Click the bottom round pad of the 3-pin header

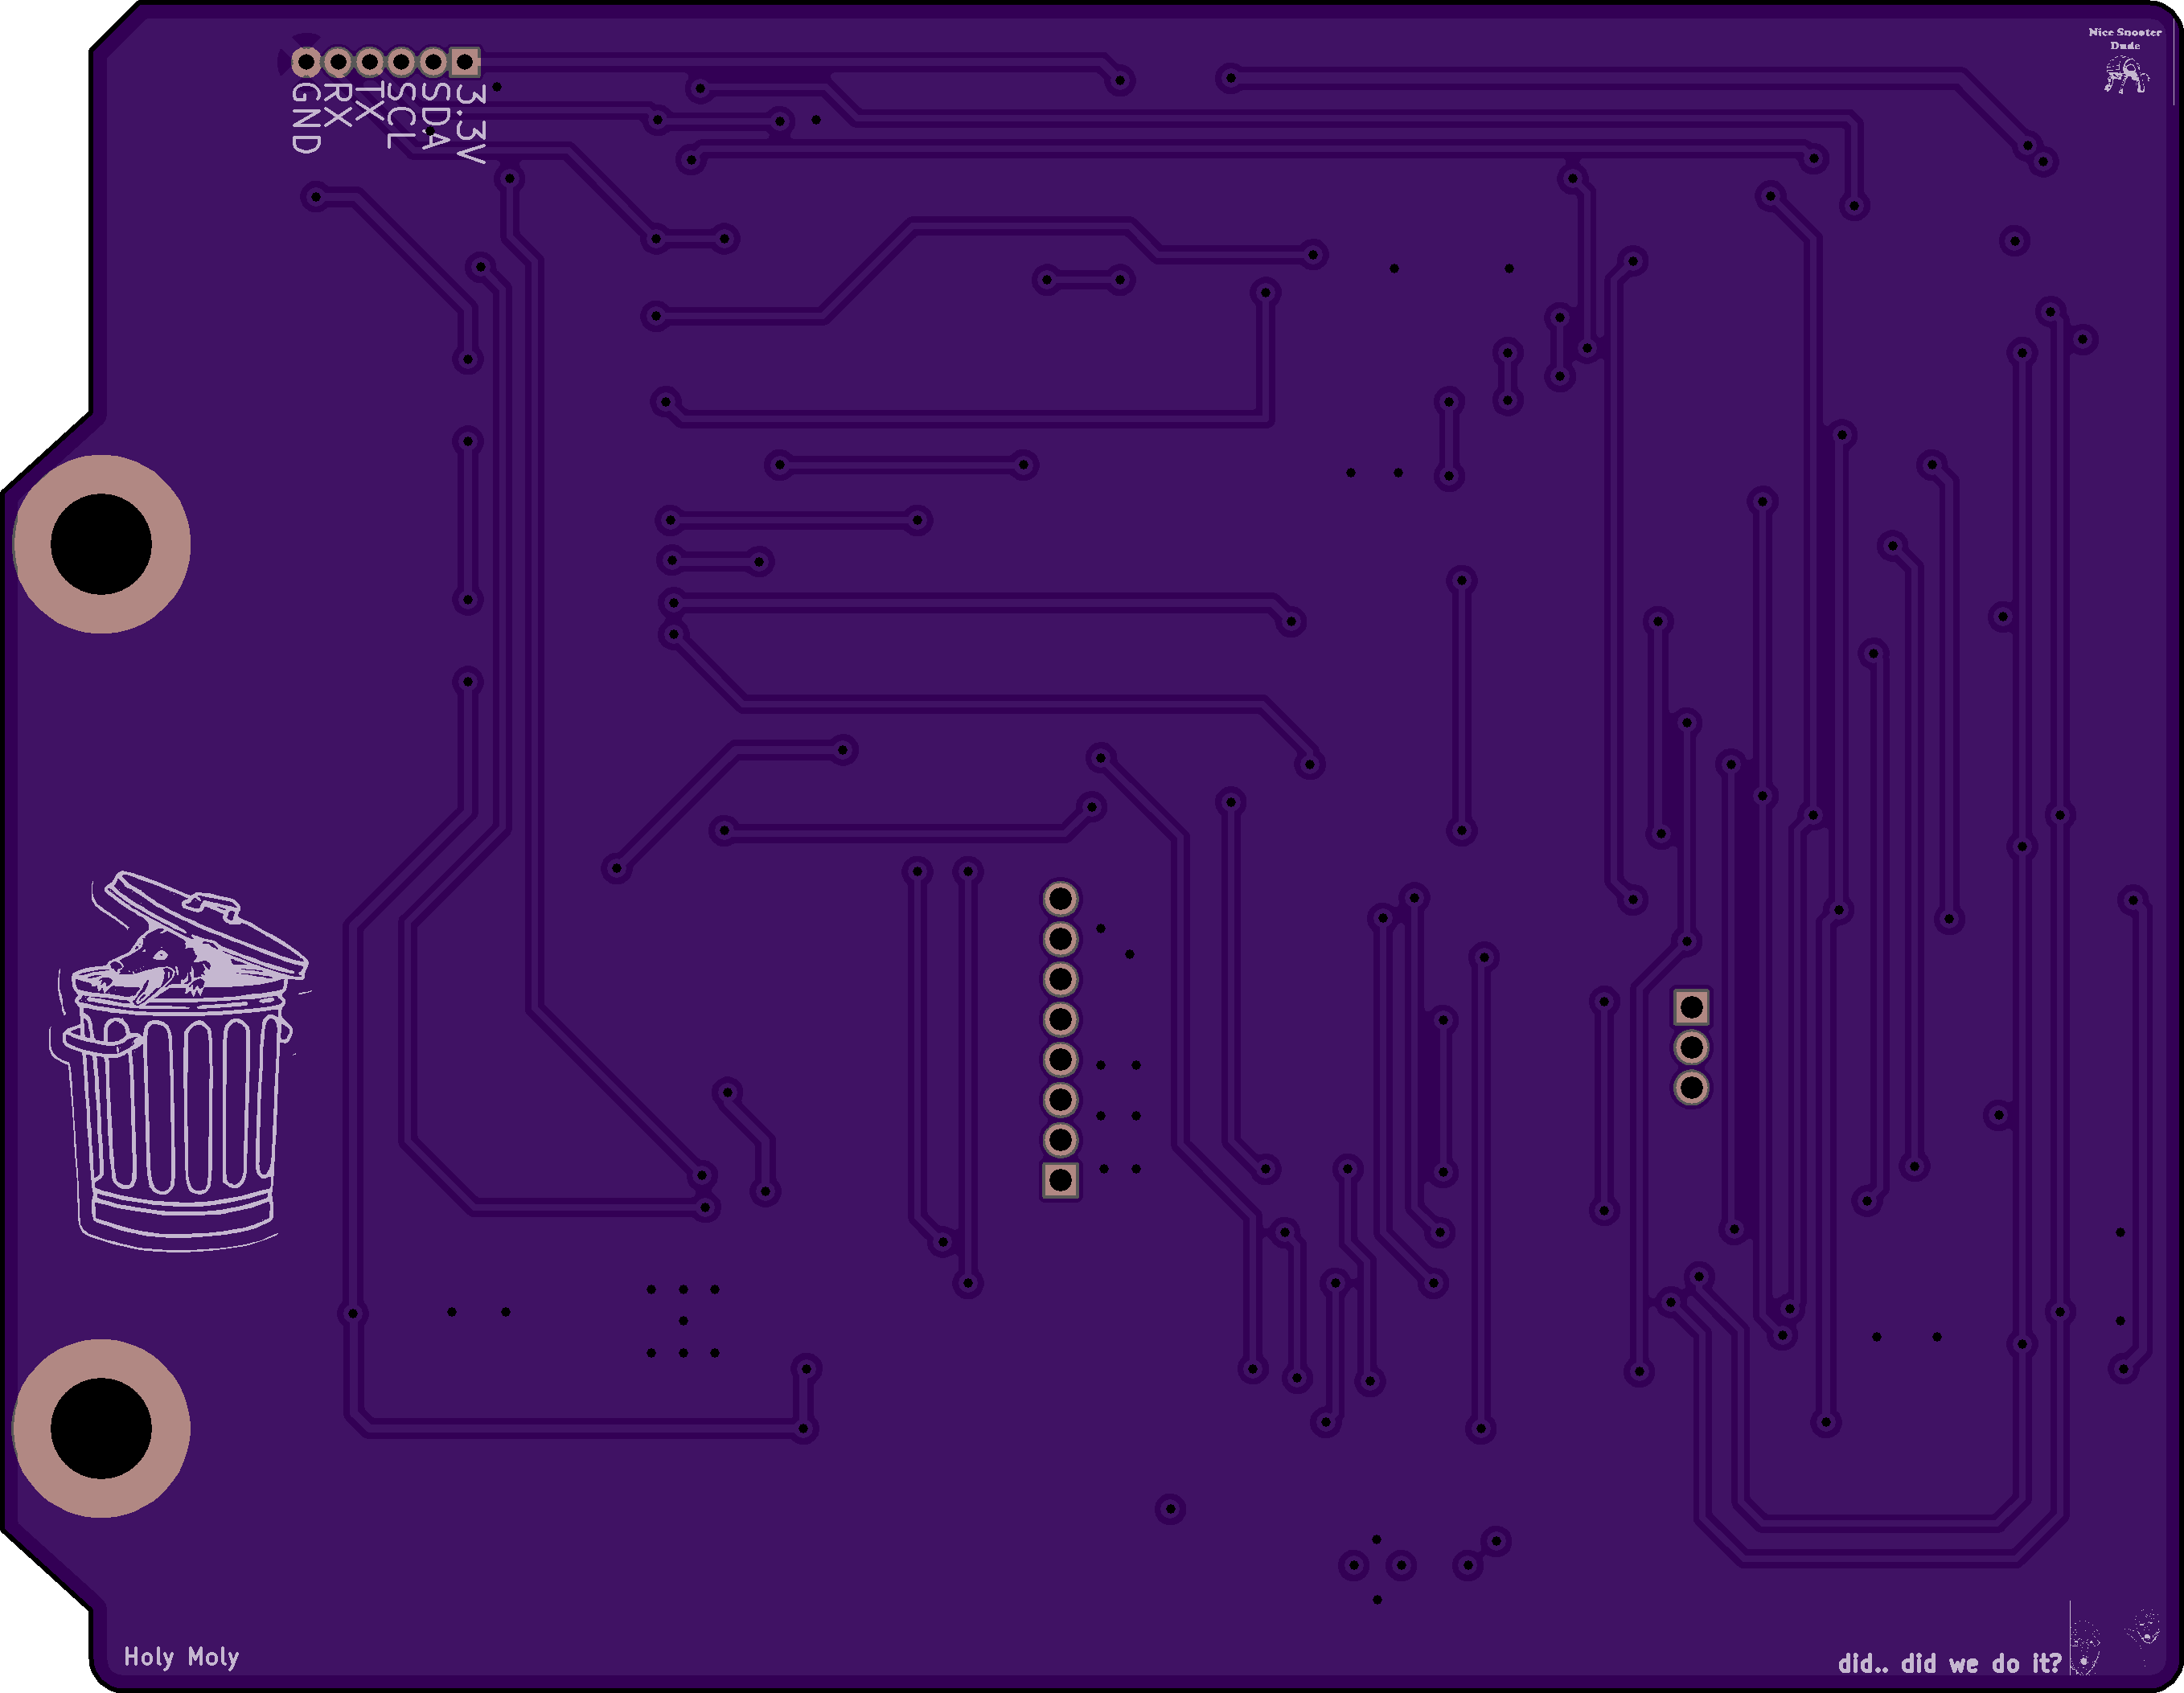pyautogui.click(x=1691, y=1087)
